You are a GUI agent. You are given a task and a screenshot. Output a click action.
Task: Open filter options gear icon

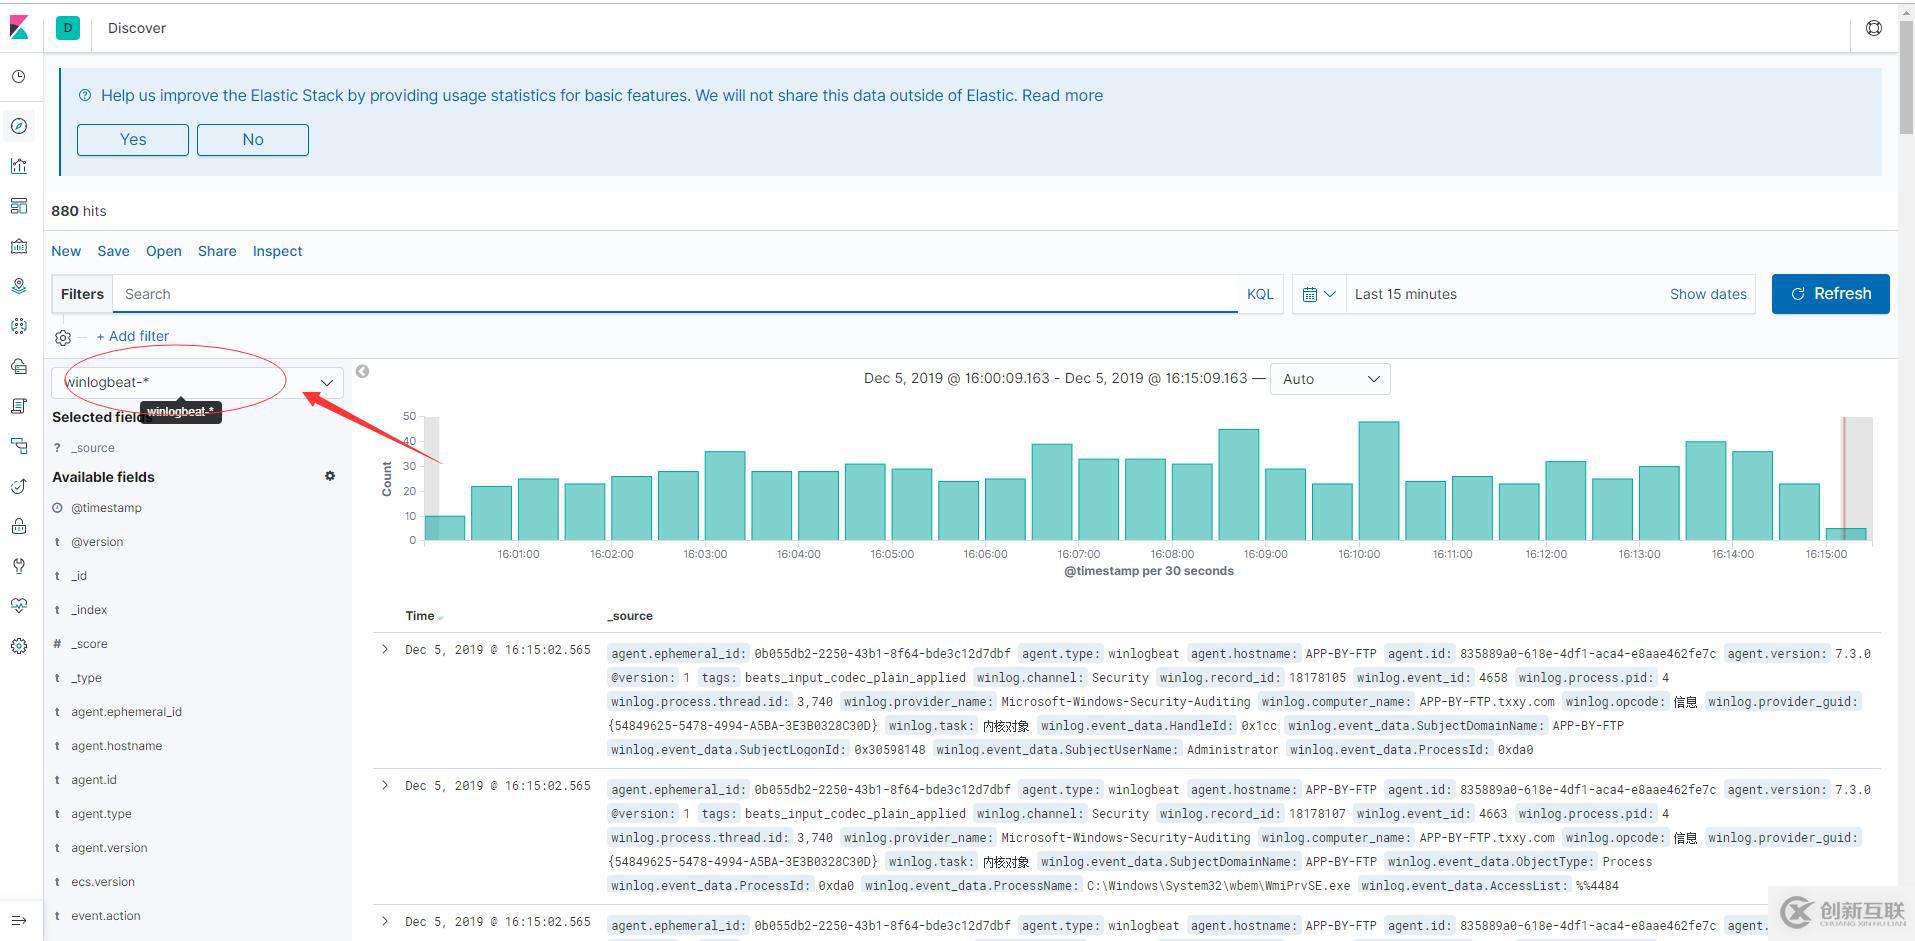tap(63, 338)
